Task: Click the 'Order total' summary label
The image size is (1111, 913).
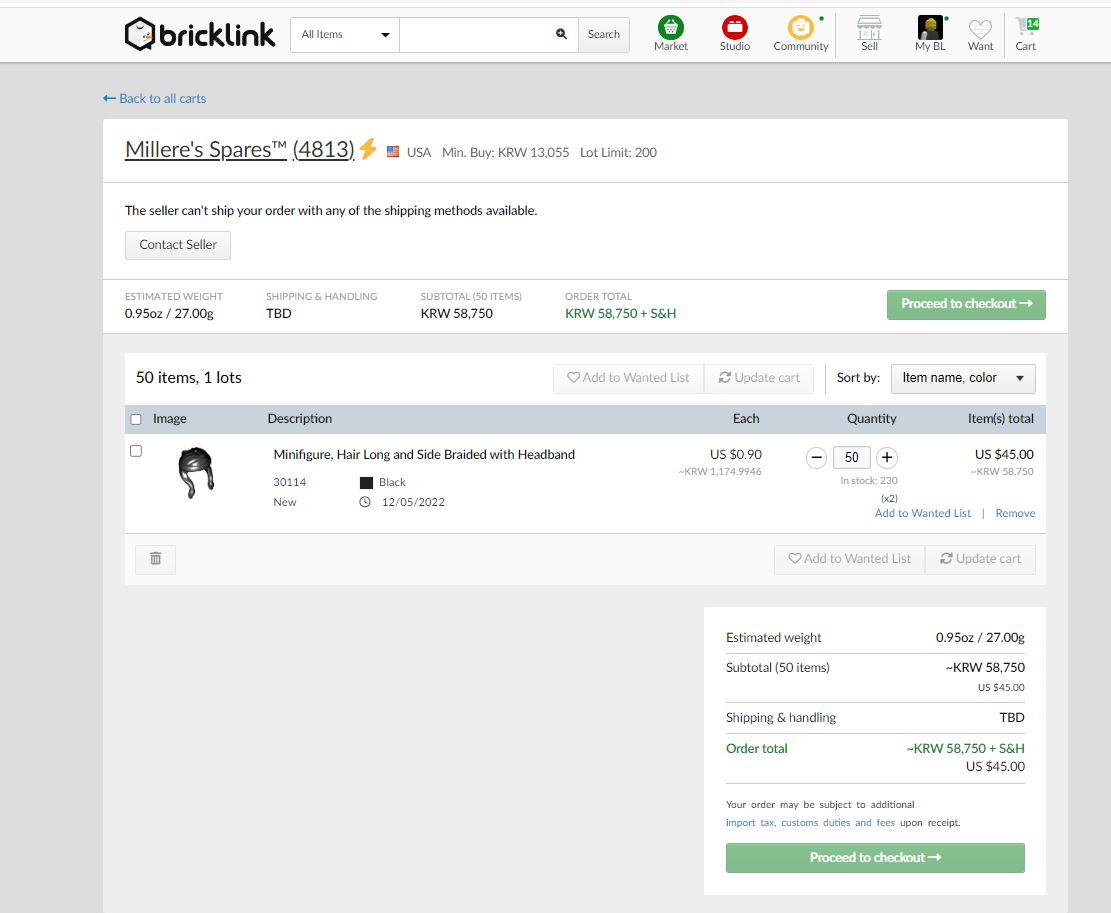Action: pos(757,749)
